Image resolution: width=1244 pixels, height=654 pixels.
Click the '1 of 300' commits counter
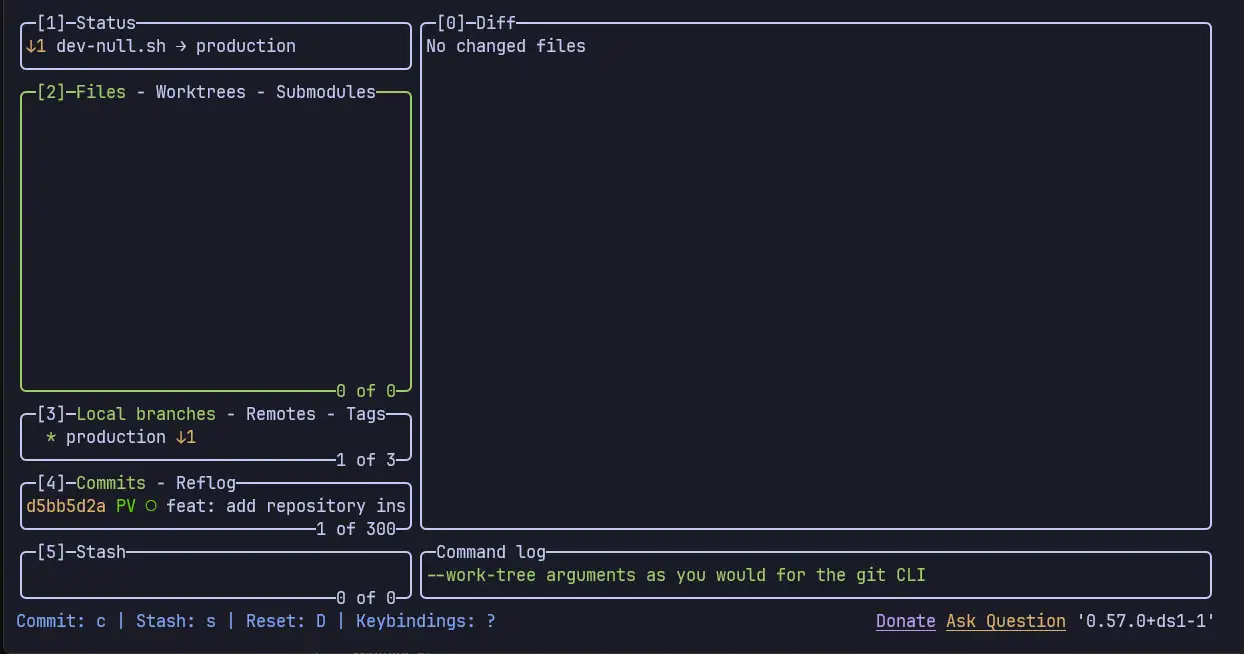(356, 529)
